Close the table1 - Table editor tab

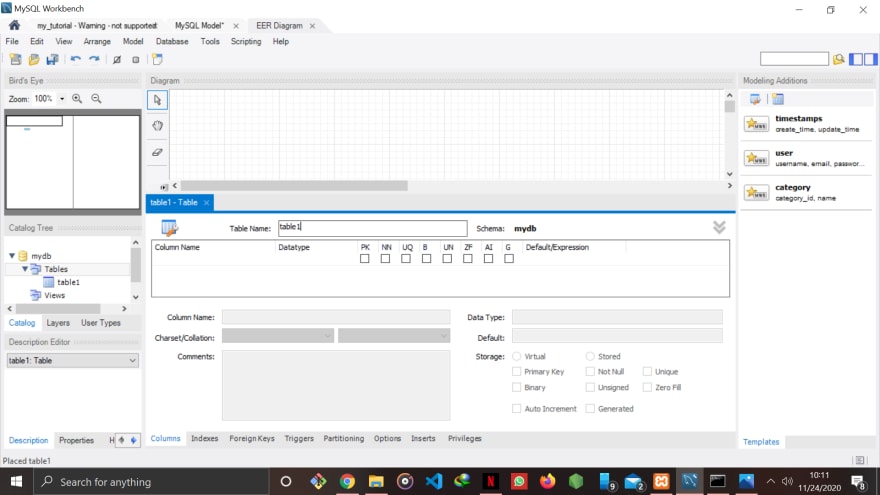point(207,203)
